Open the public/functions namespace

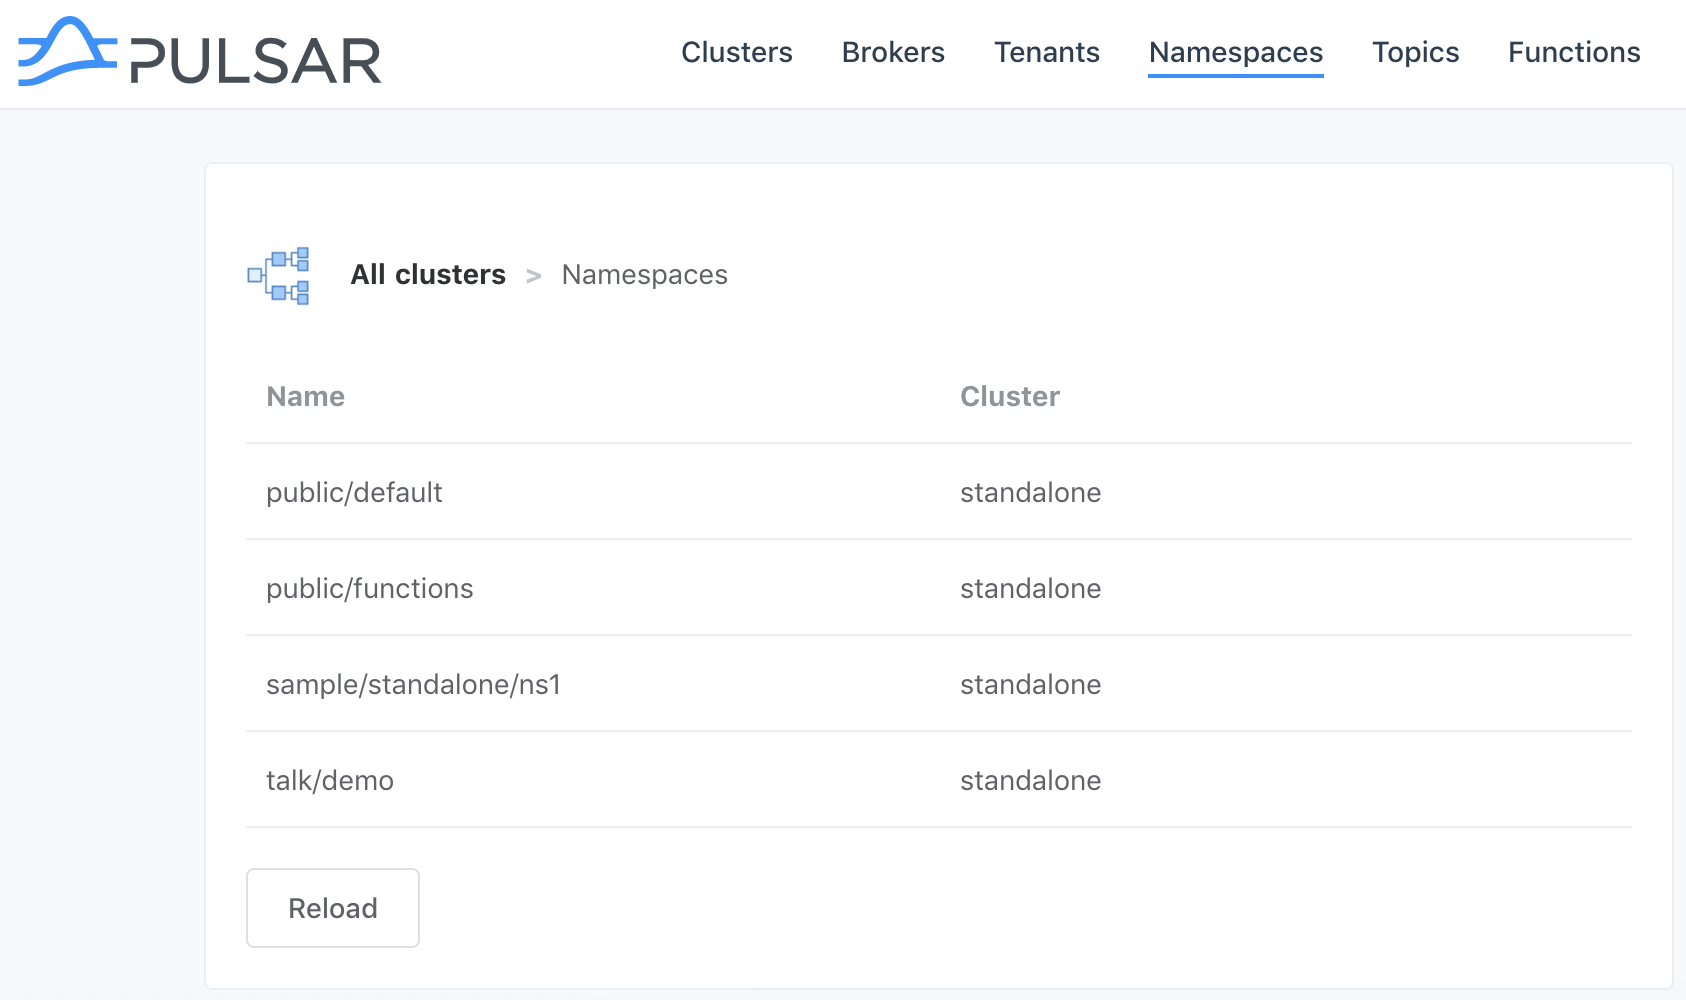[370, 588]
